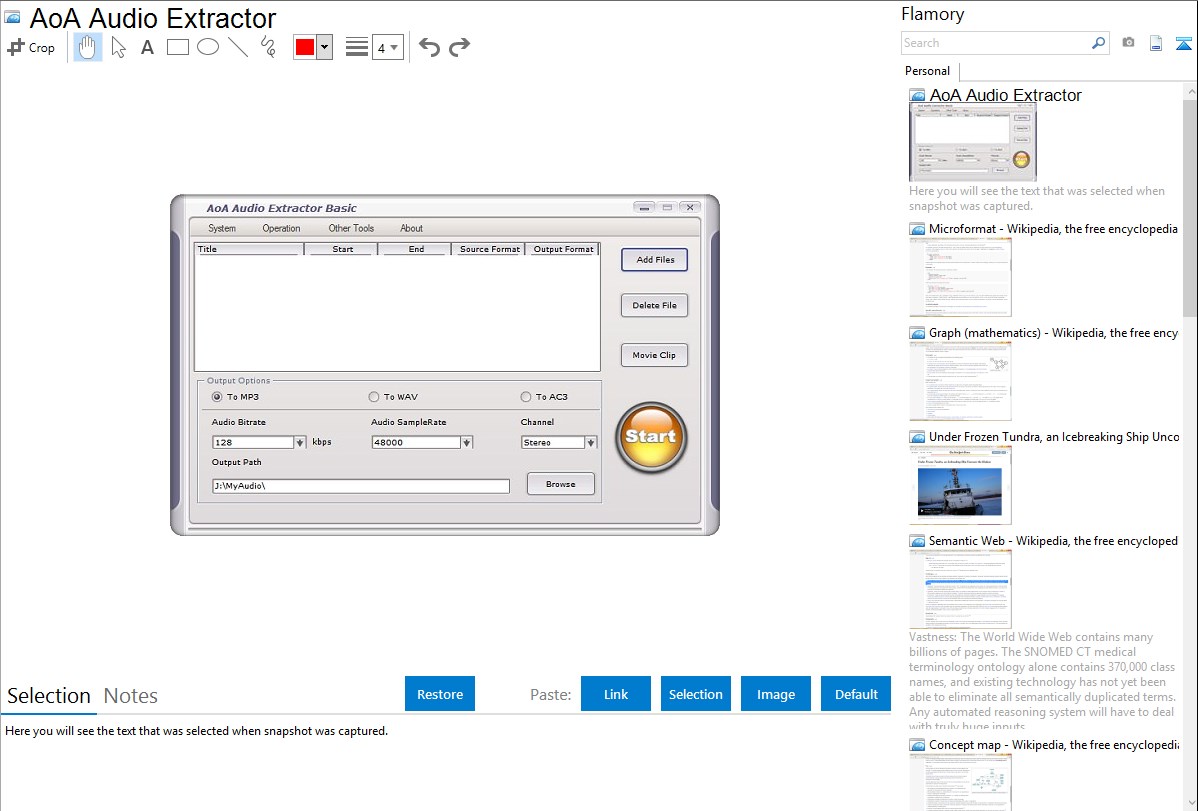Click the Source Format column header

(489, 249)
